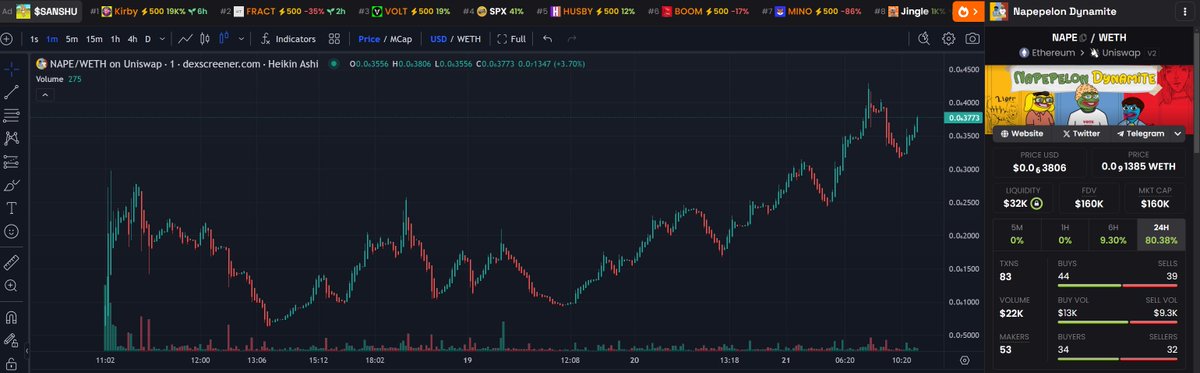1200x373 pixels.
Task: Select the 5M change tab
Action: [x=1017, y=234]
